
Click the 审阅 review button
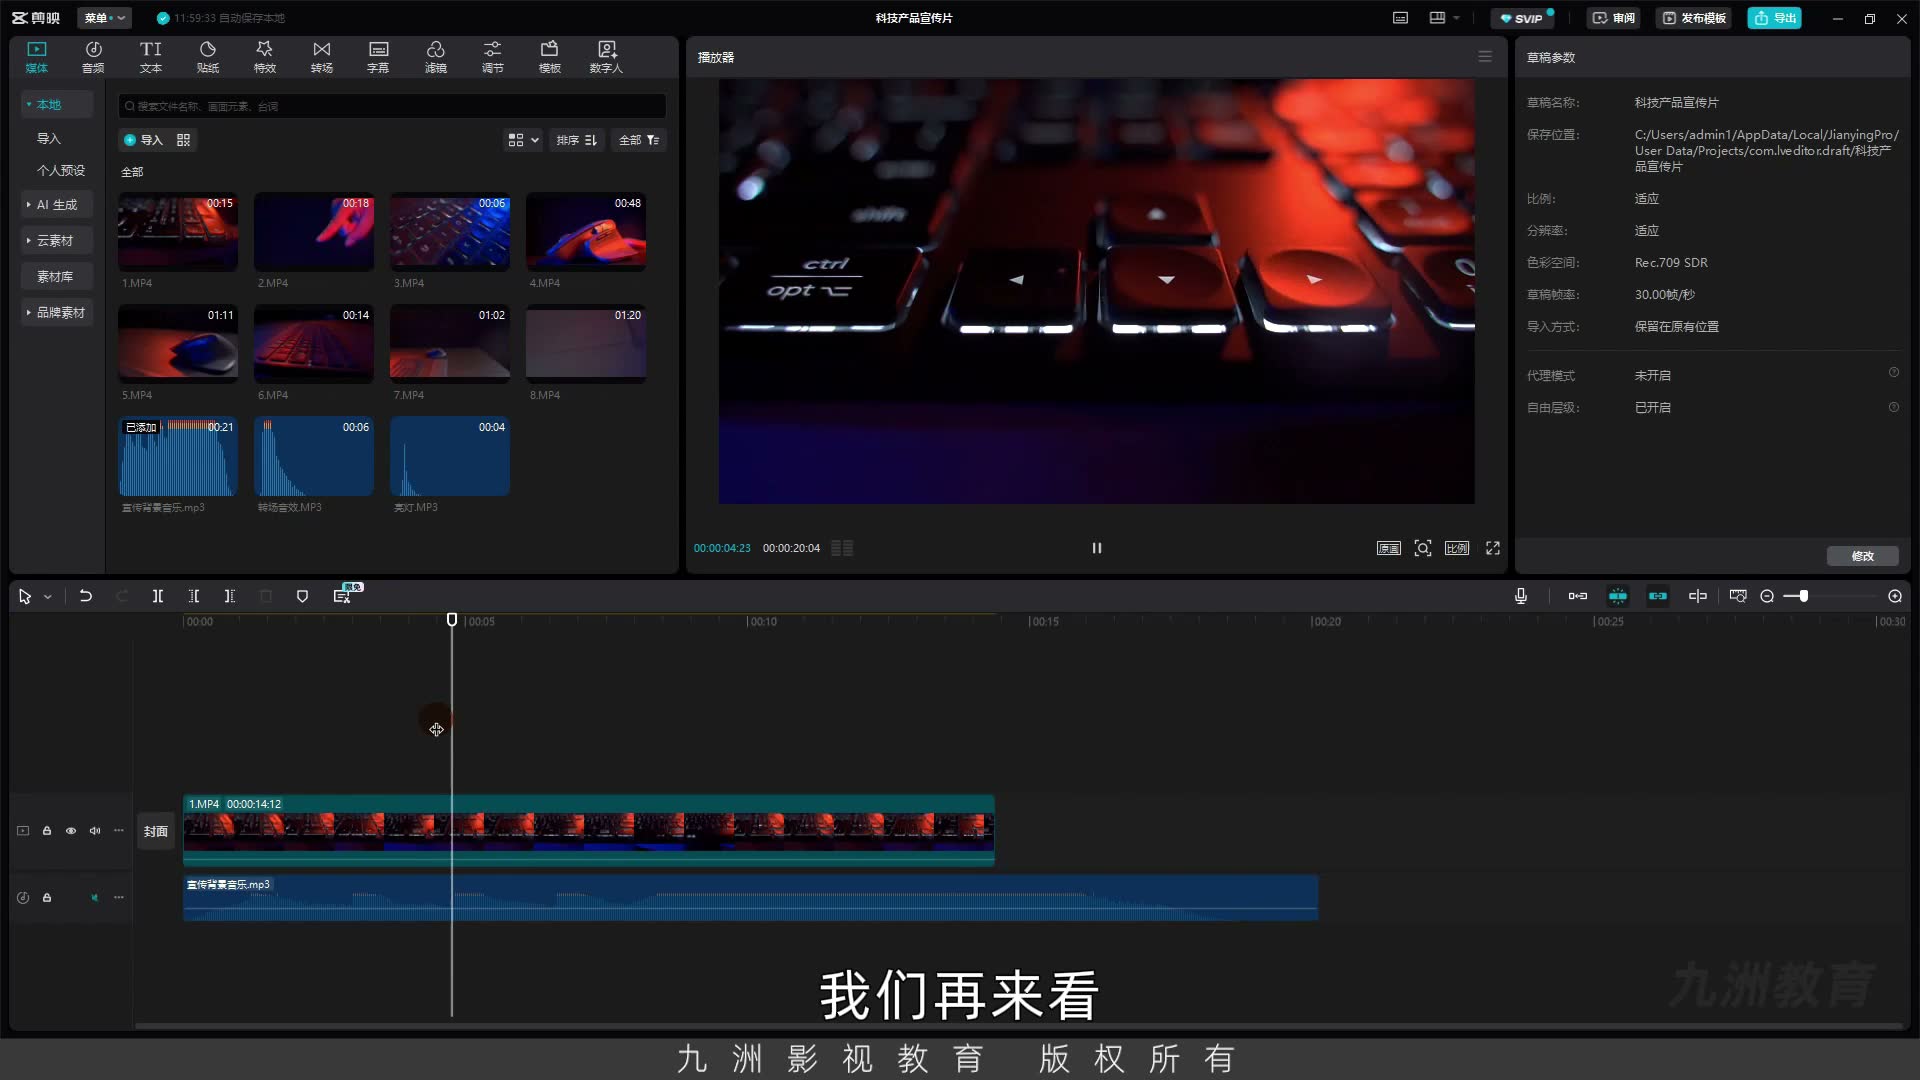pos(1613,18)
